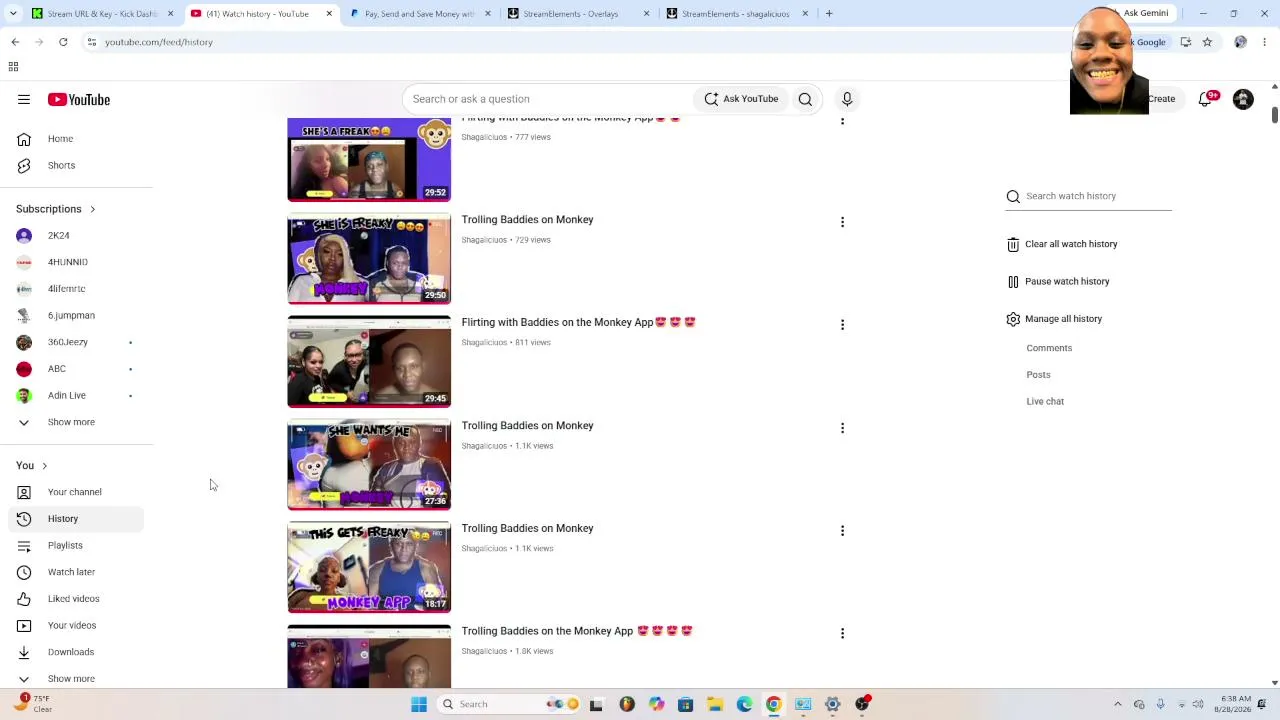Open three-dot menu for Trolling Baddies 18:17 video
The image size is (1280, 720).
pos(842,531)
